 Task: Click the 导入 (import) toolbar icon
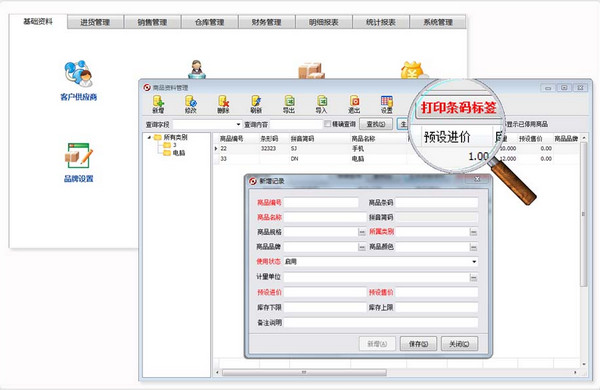pos(321,104)
